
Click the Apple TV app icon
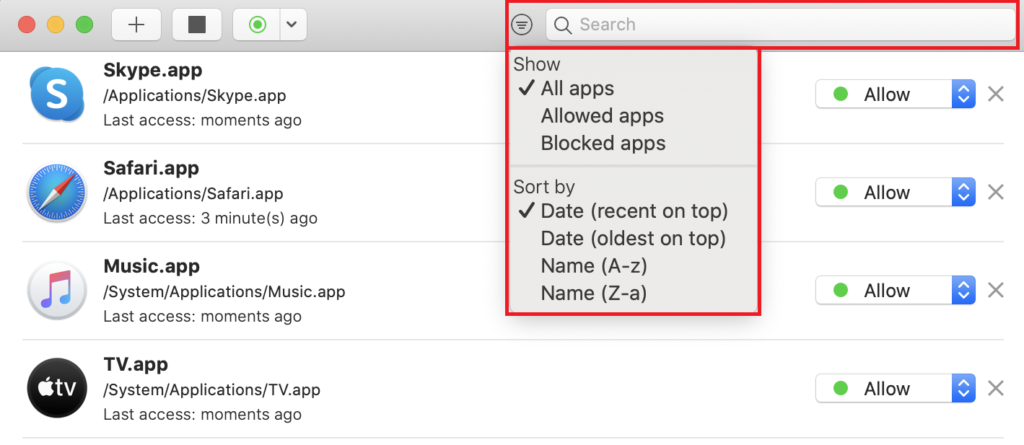54,388
